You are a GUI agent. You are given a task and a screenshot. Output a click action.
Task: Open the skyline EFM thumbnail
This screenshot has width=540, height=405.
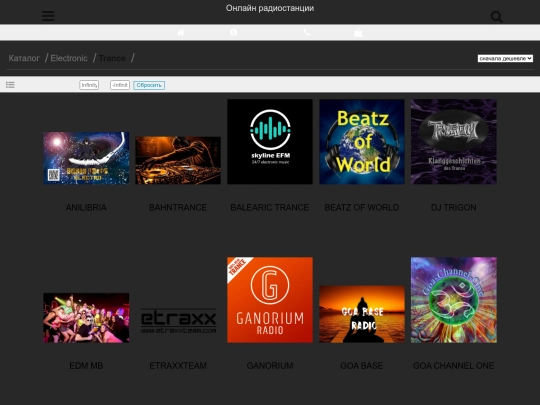click(270, 142)
